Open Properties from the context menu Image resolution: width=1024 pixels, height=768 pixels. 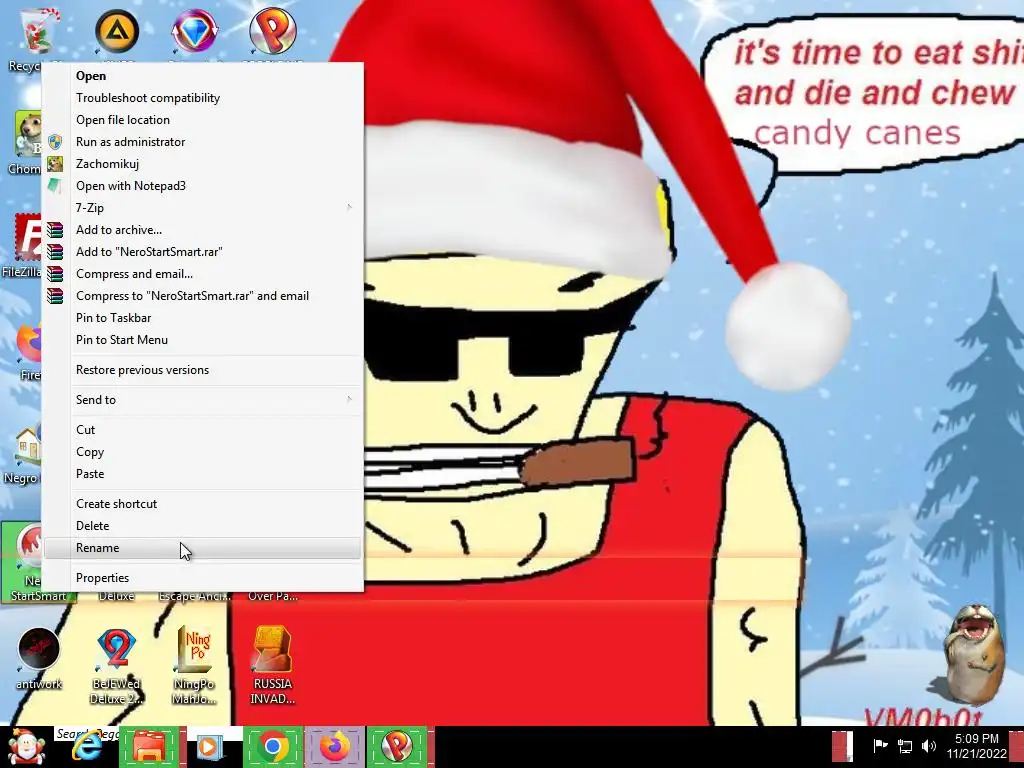(x=202, y=578)
